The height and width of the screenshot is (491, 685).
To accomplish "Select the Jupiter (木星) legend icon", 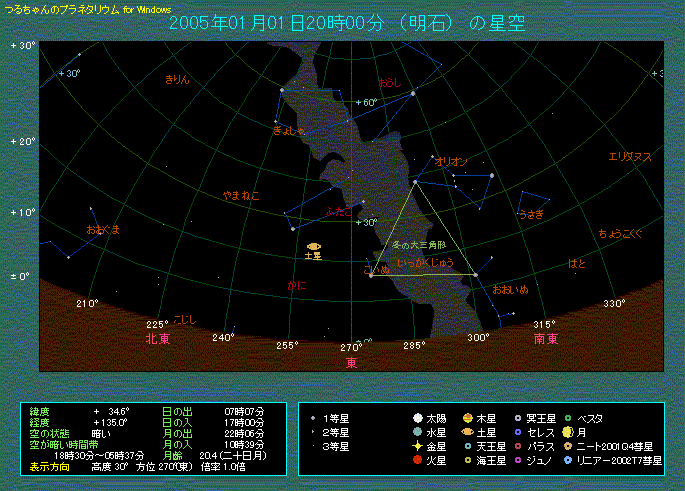I will point(468,418).
